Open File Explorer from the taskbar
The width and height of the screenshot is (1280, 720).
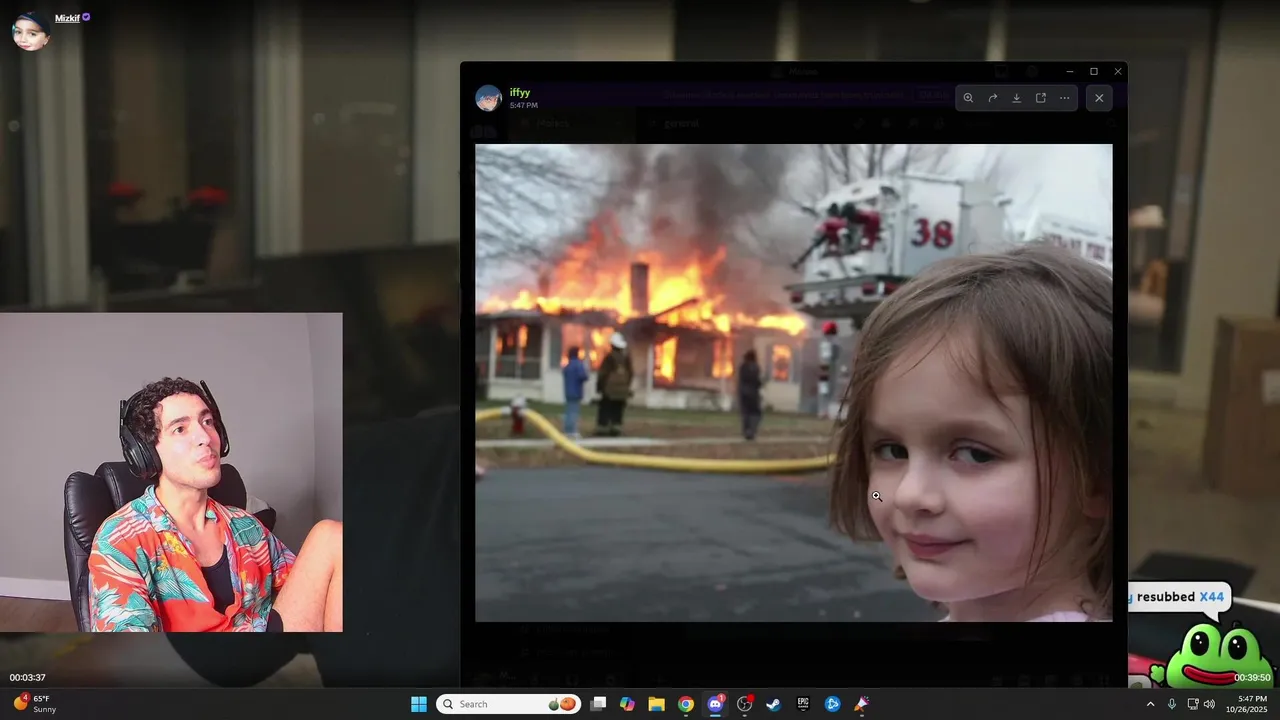pos(656,704)
